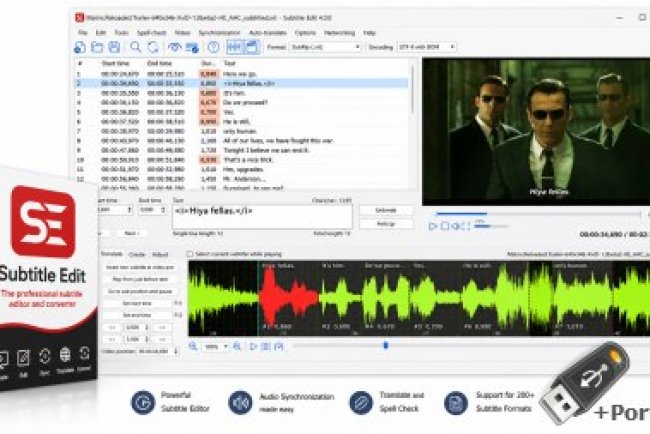Open the subtitle Format dropdown
Viewport: 650px width, 434px height.
(325, 47)
